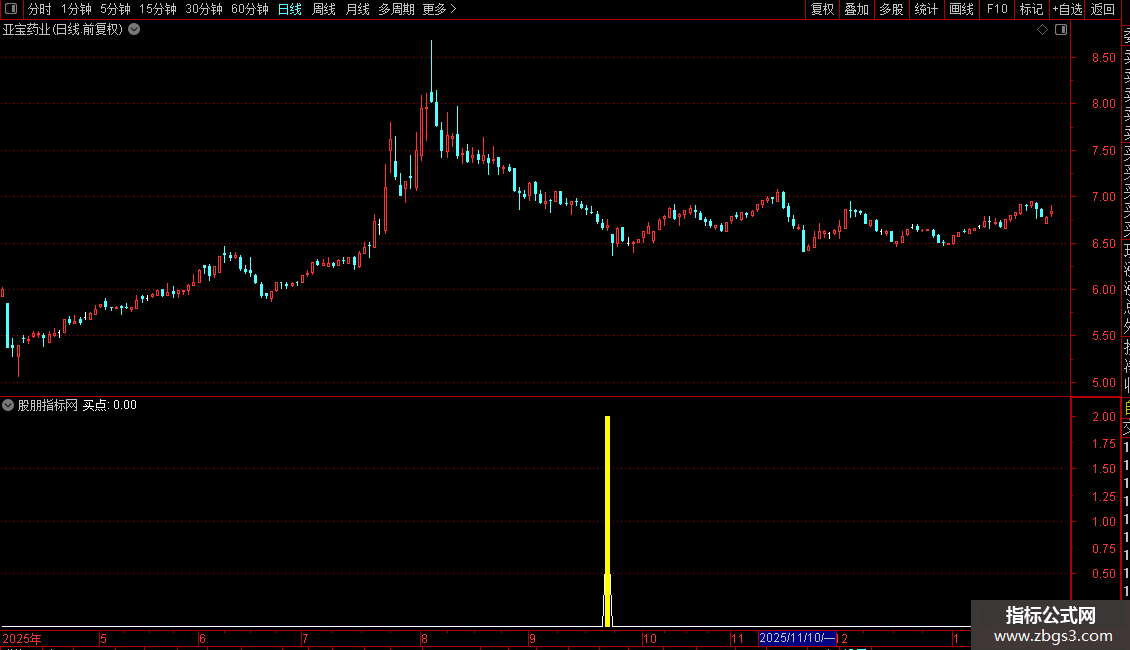Viewport: 1130px width, 650px height.
Task: Switch to 分时 intraday view
Action: coord(40,9)
